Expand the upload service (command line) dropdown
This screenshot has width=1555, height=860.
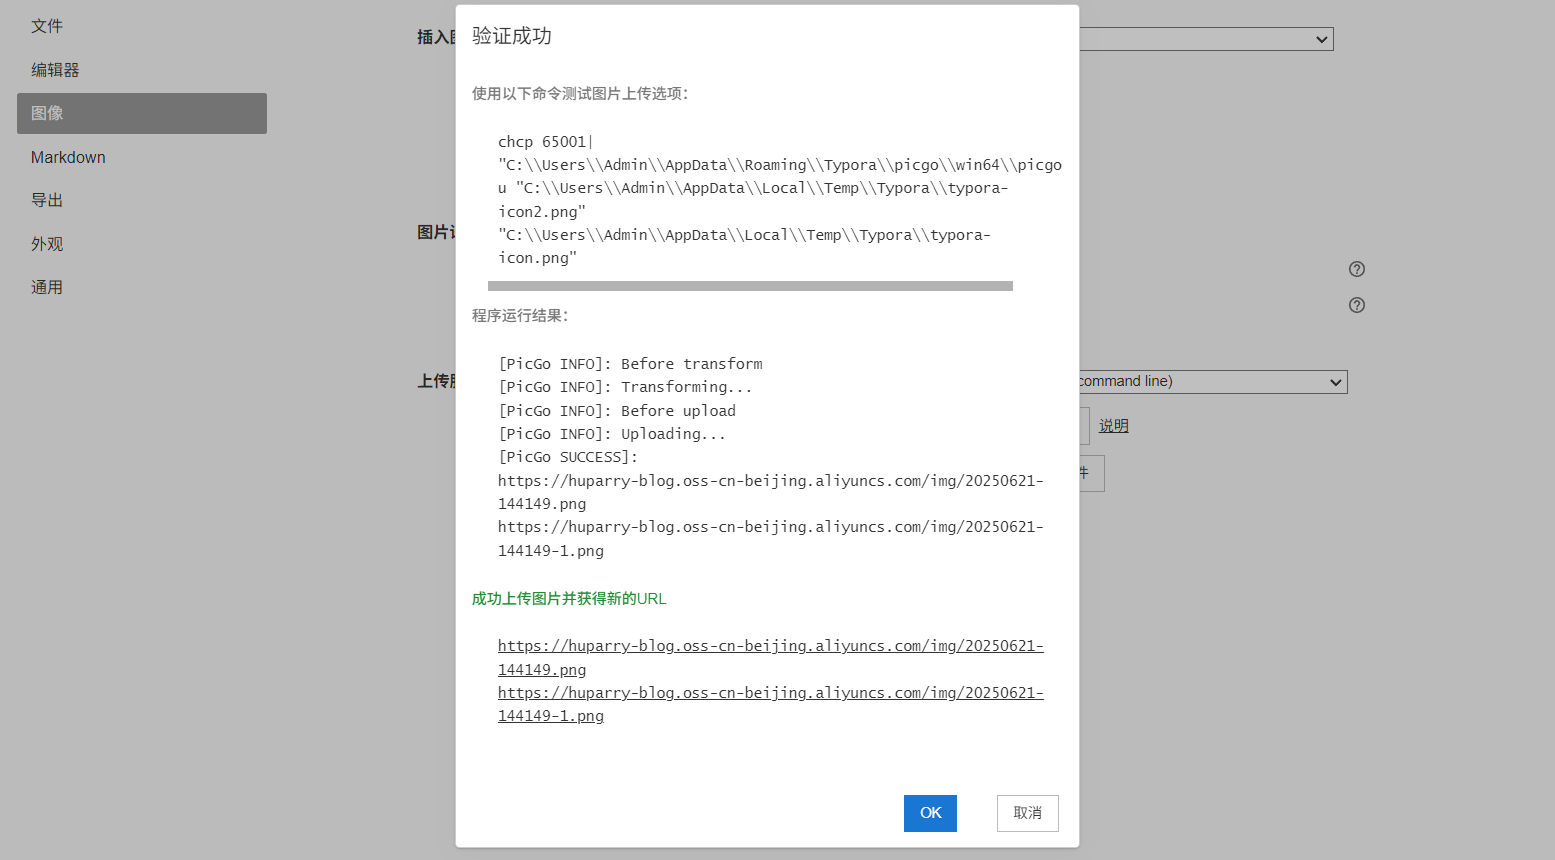click(1212, 382)
